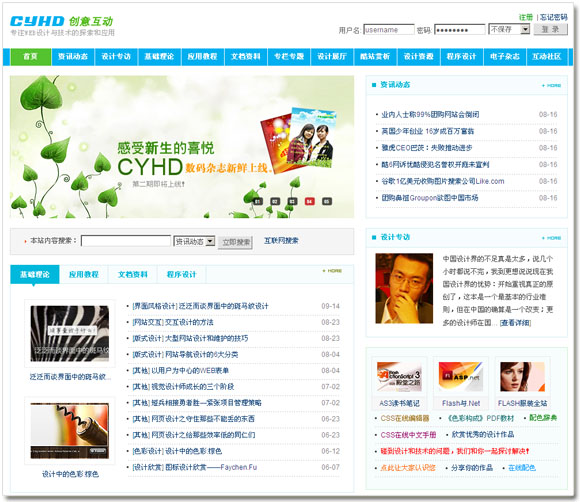This screenshot has height=502, width=580.
Task: Switch to the 应用教程 content tab
Action: click(x=84, y=274)
